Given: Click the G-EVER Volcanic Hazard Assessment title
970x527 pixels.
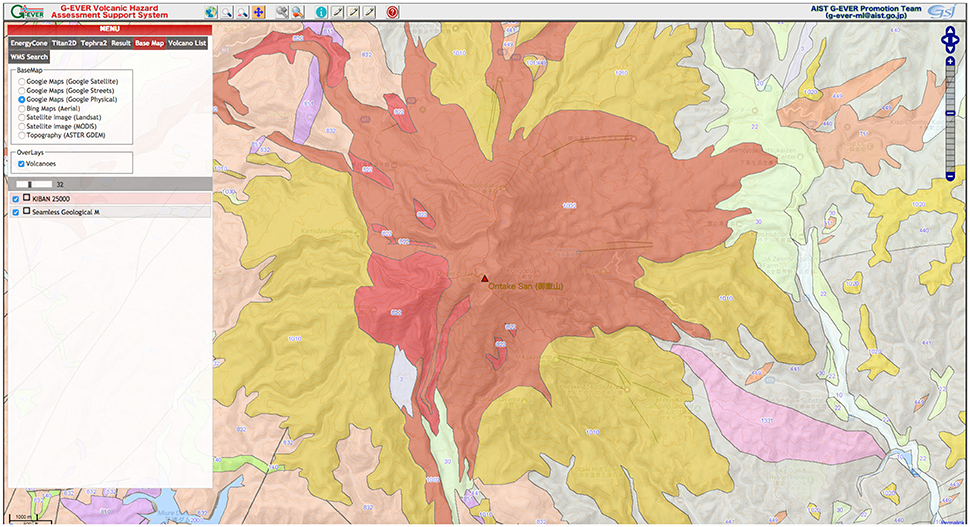Looking at the screenshot, I should pyautogui.click(x=109, y=12).
